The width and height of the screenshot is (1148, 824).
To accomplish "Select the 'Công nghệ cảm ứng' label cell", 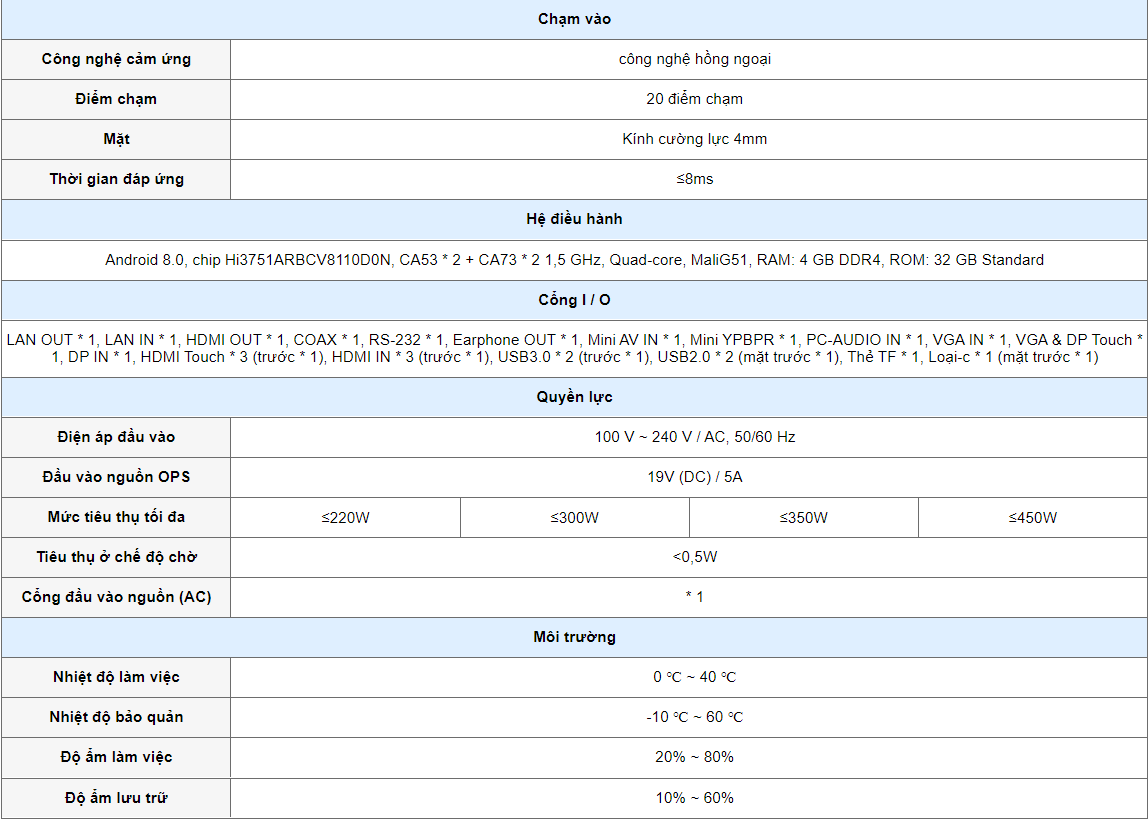I will tap(116, 59).
